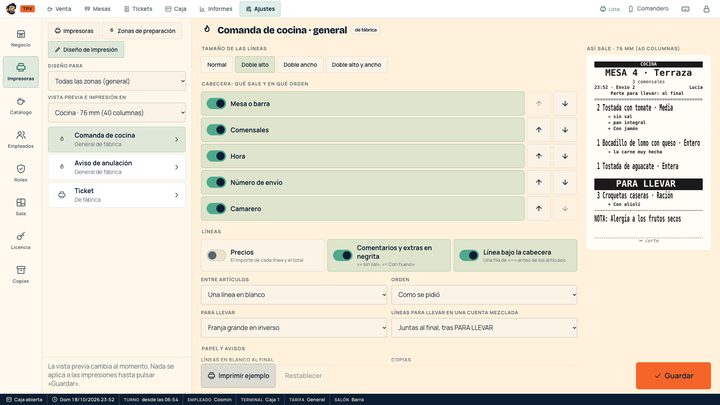Select Doble alto line size
This screenshot has width=720, height=405.
pos(255,65)
